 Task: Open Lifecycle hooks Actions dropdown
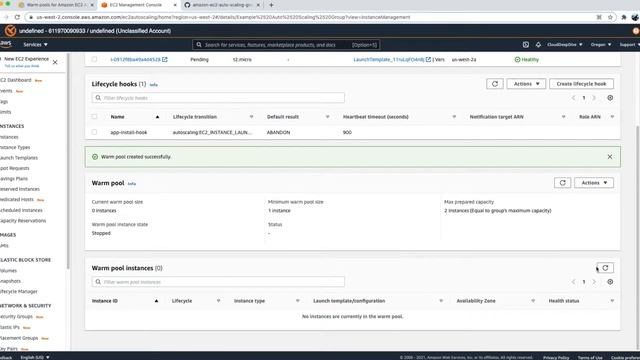tap(526, 84)
